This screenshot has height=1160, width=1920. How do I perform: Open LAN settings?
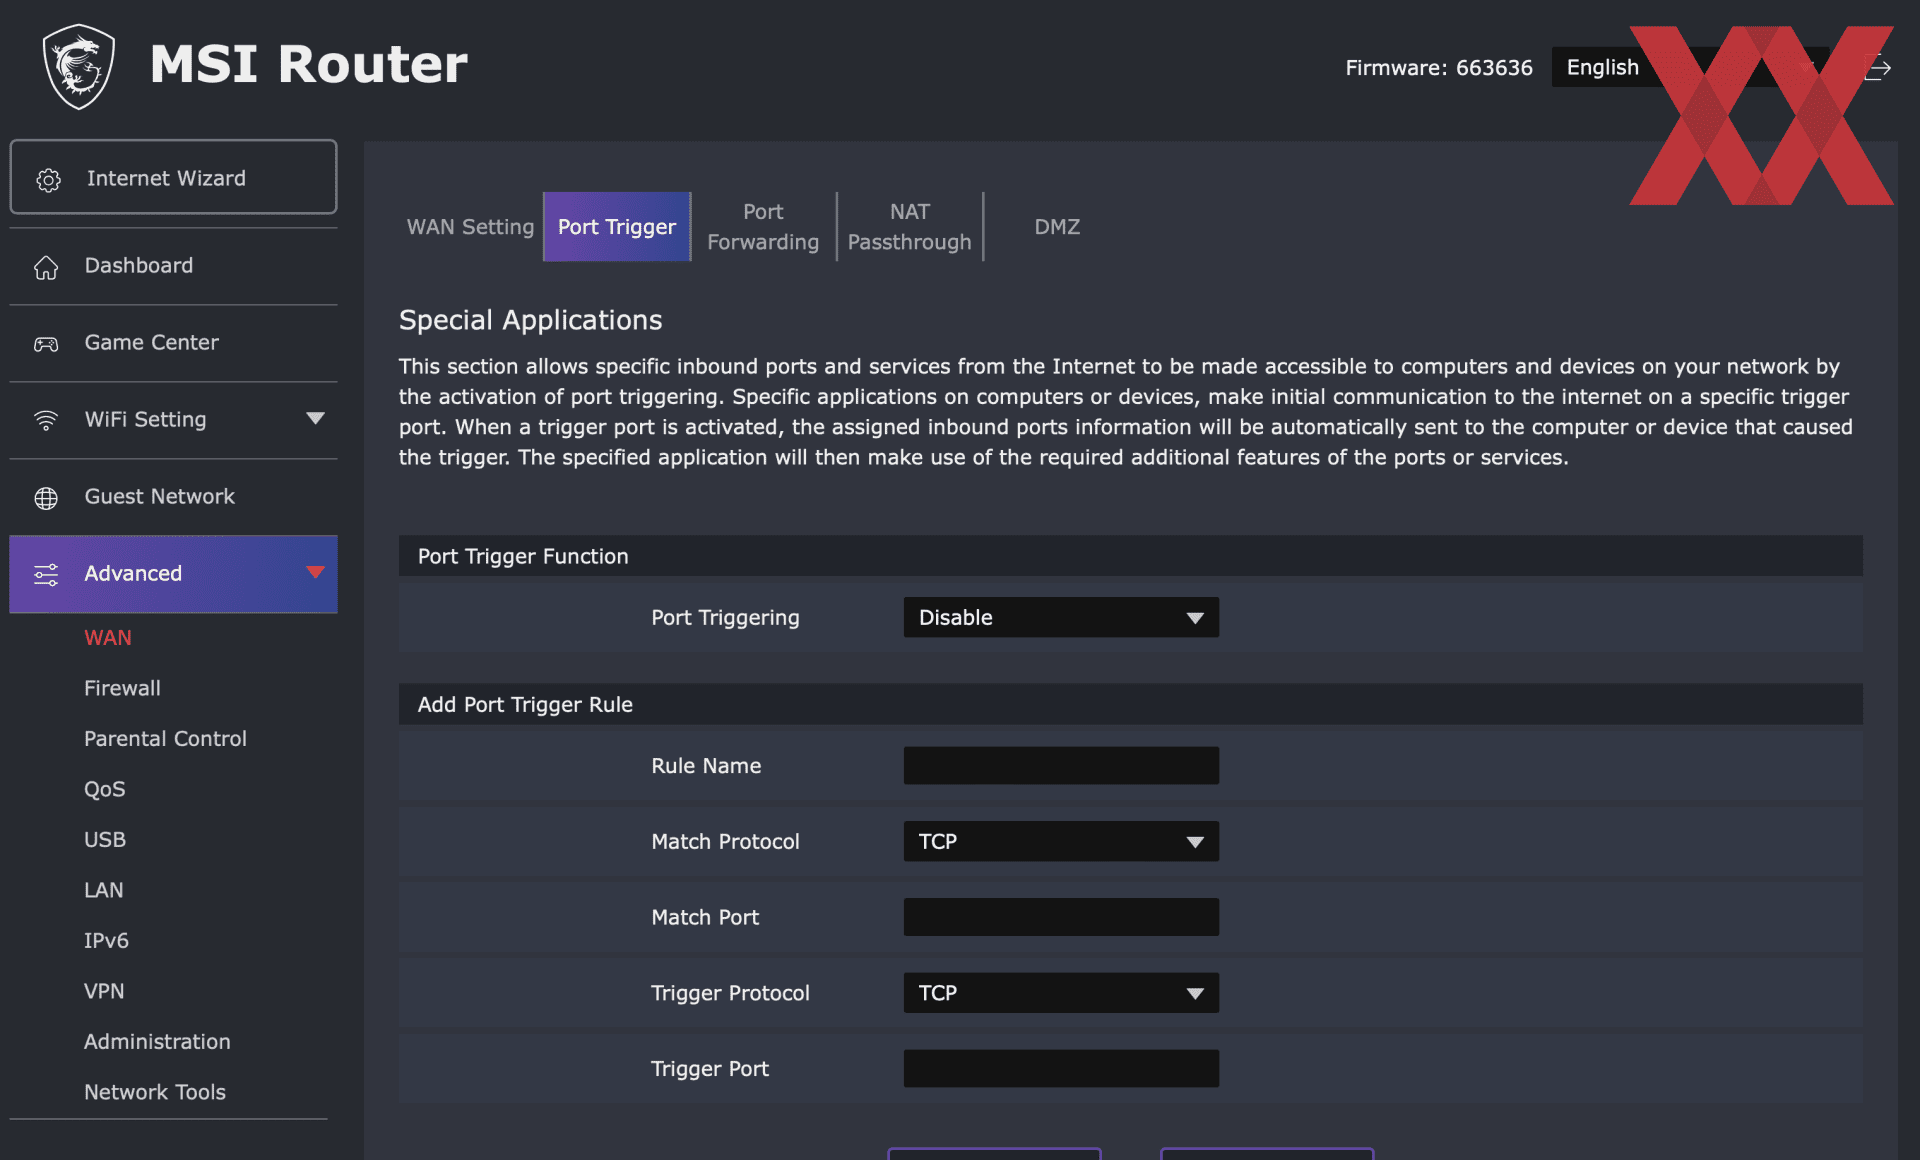click(104, 890)
